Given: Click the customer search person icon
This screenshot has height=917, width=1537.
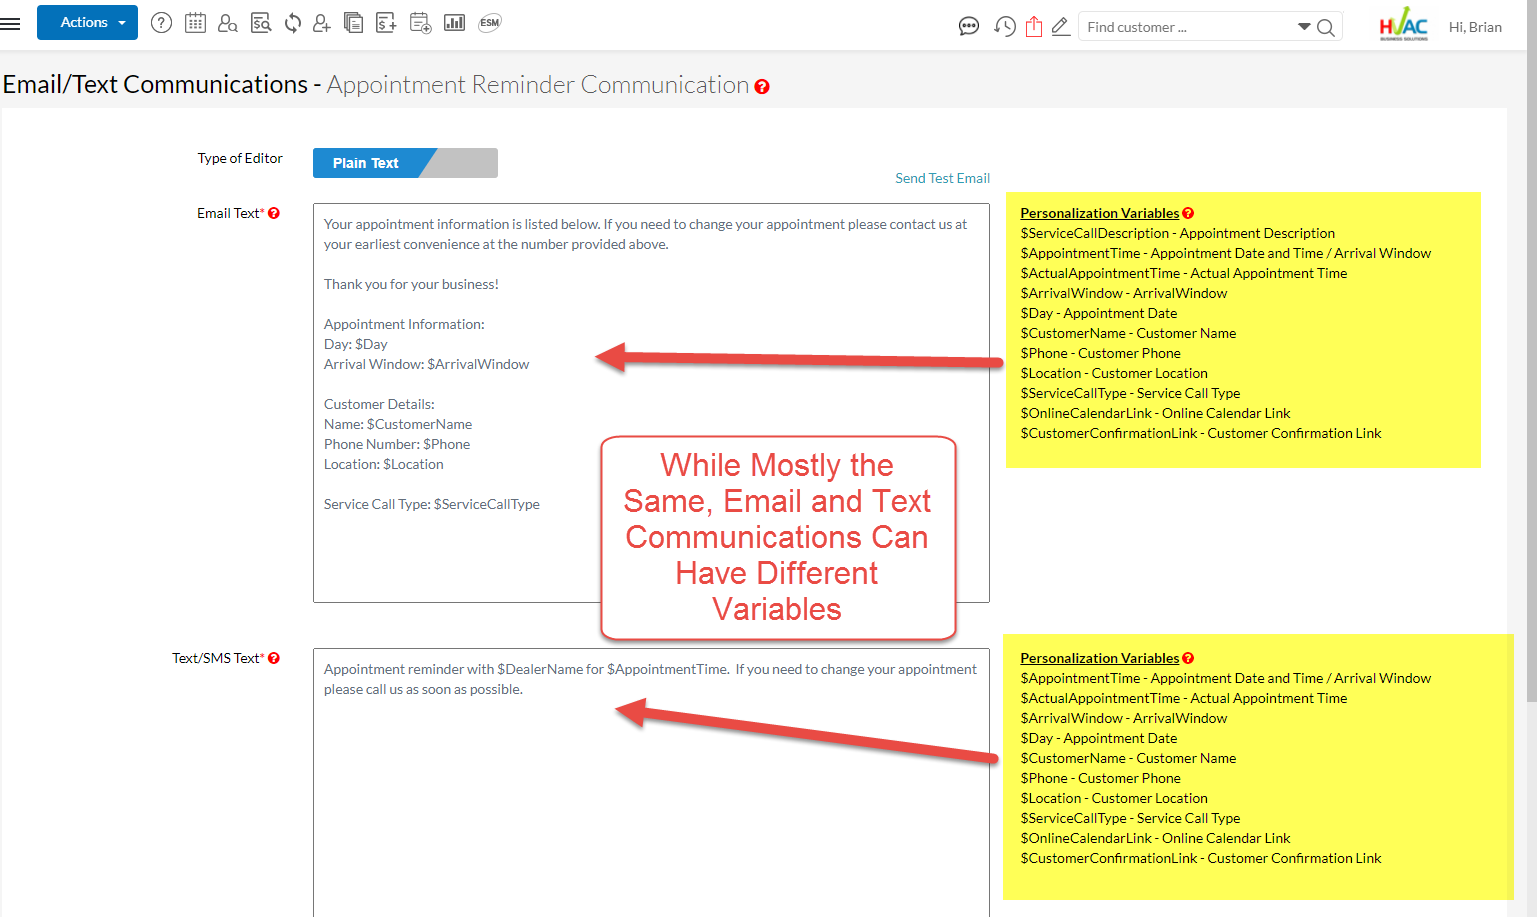Looking at the screenshot, I should (228, 23).
